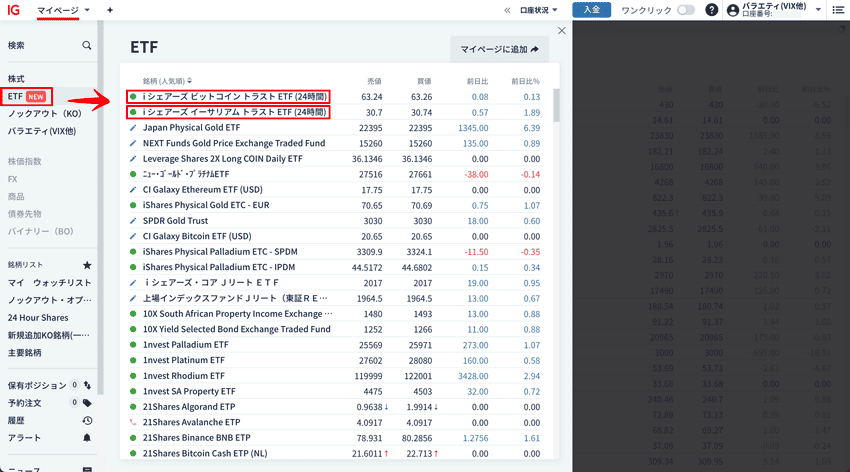850x472 pixels.
Task: Click green dot beside 1nvest Palladium ETF
Action: [133, 345]
